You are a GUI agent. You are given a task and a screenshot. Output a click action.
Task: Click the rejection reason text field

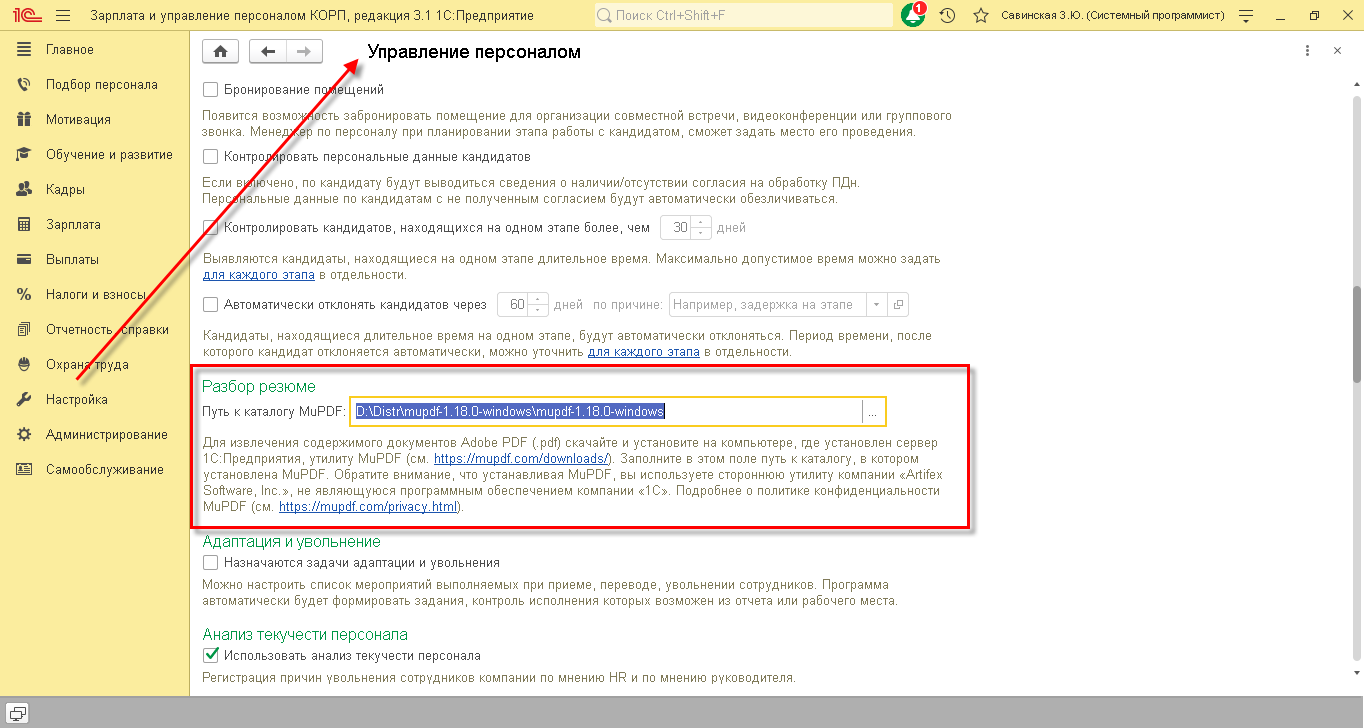[x=768, y=305]
